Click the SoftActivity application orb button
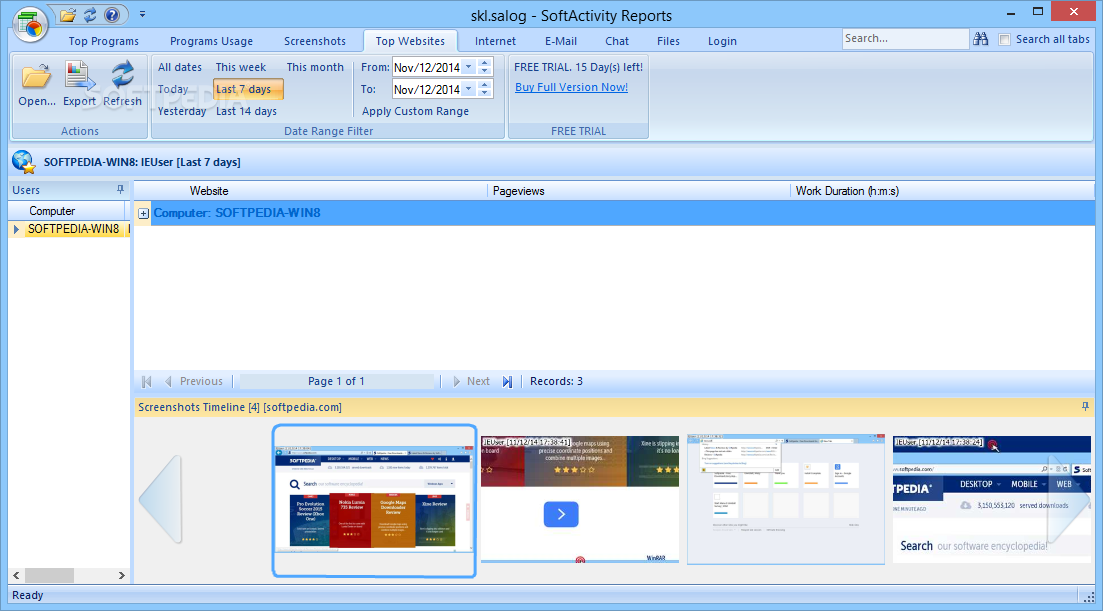Viewport: 1103px width, 611px height. [x=30, y=25]
